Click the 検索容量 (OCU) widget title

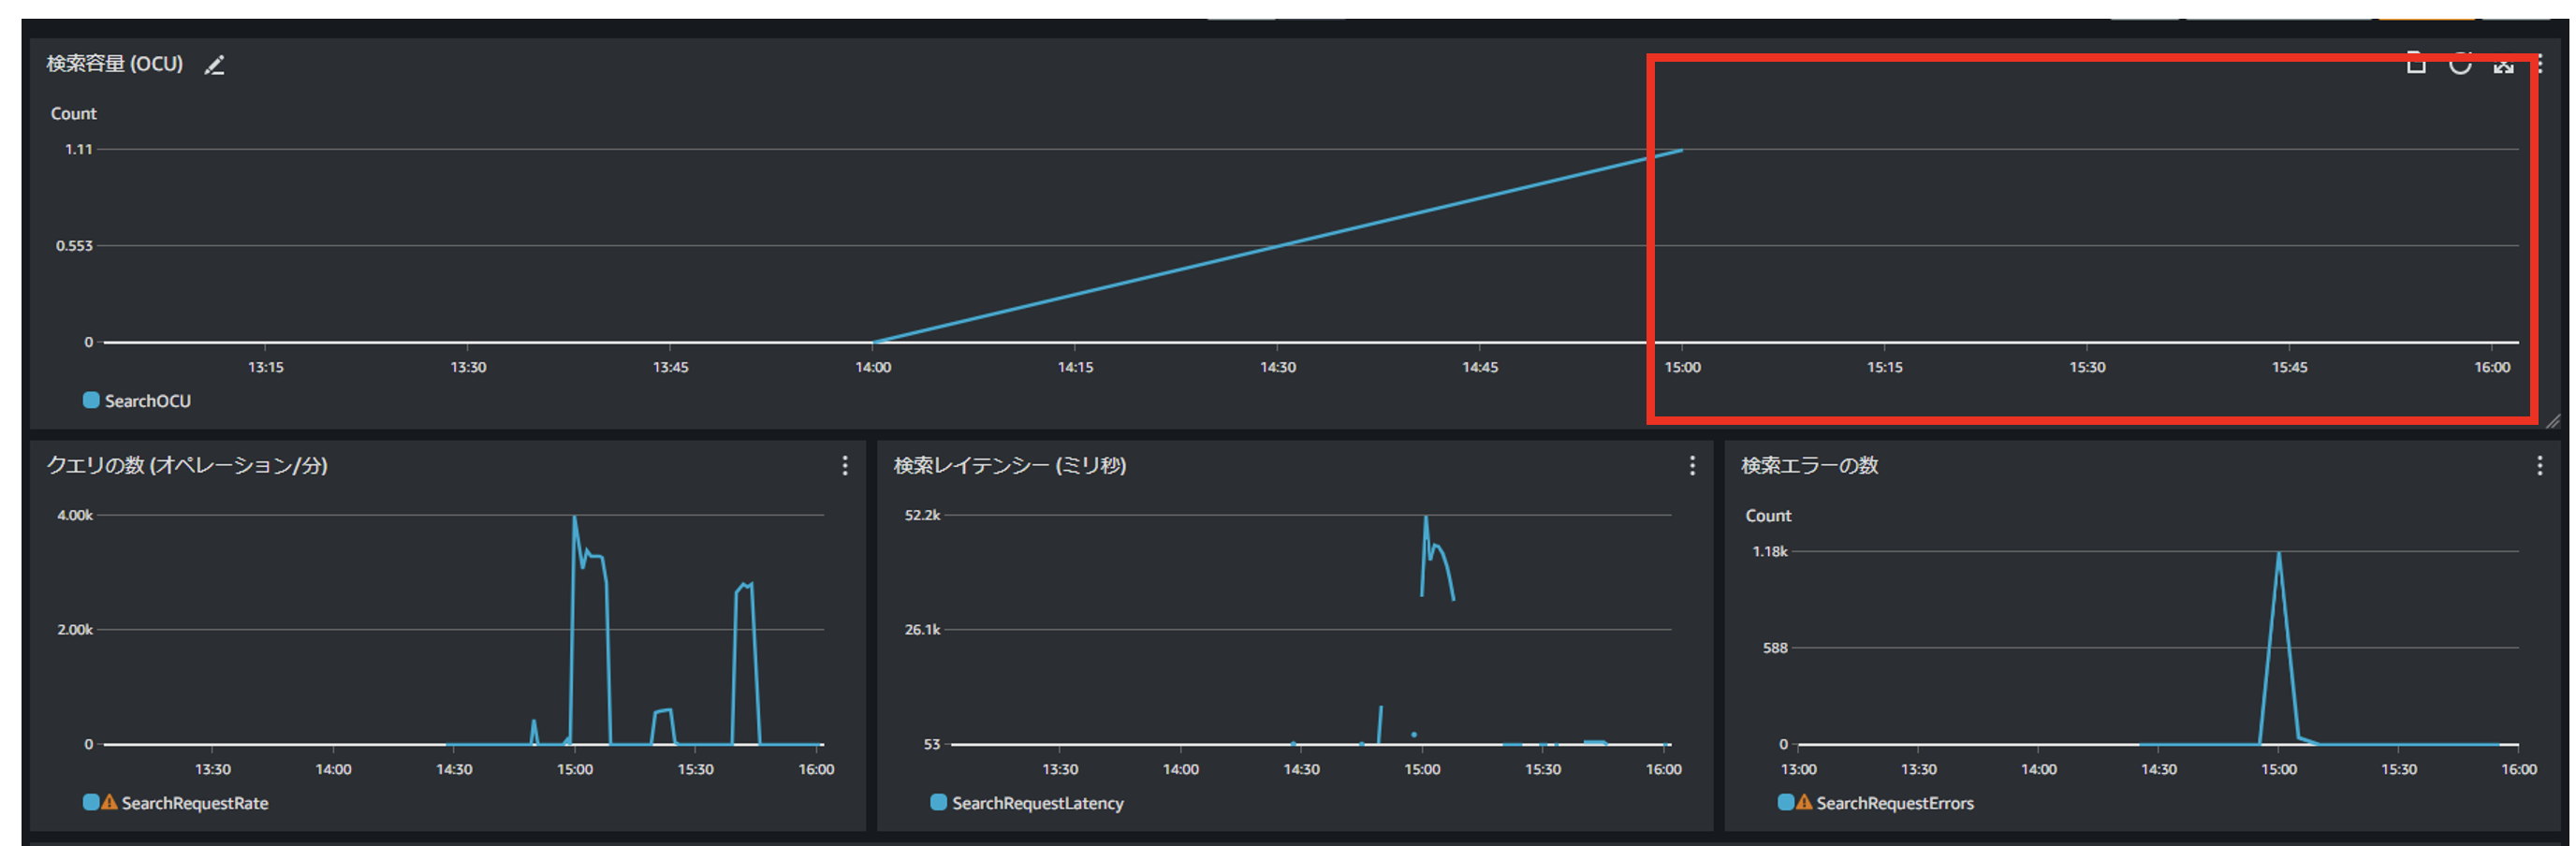tap(115, 64)
